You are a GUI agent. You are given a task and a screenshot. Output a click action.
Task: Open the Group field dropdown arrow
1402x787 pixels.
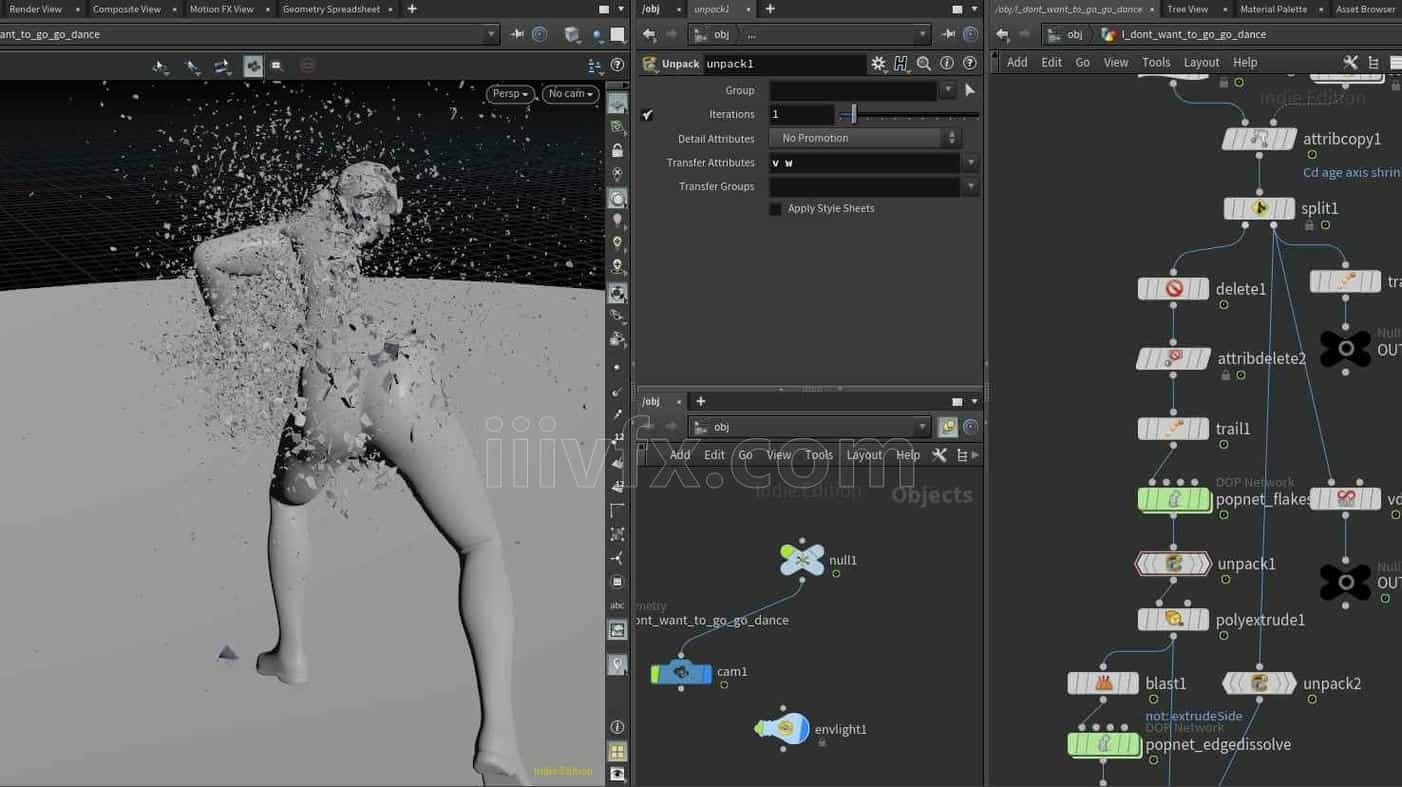point(948,90)
